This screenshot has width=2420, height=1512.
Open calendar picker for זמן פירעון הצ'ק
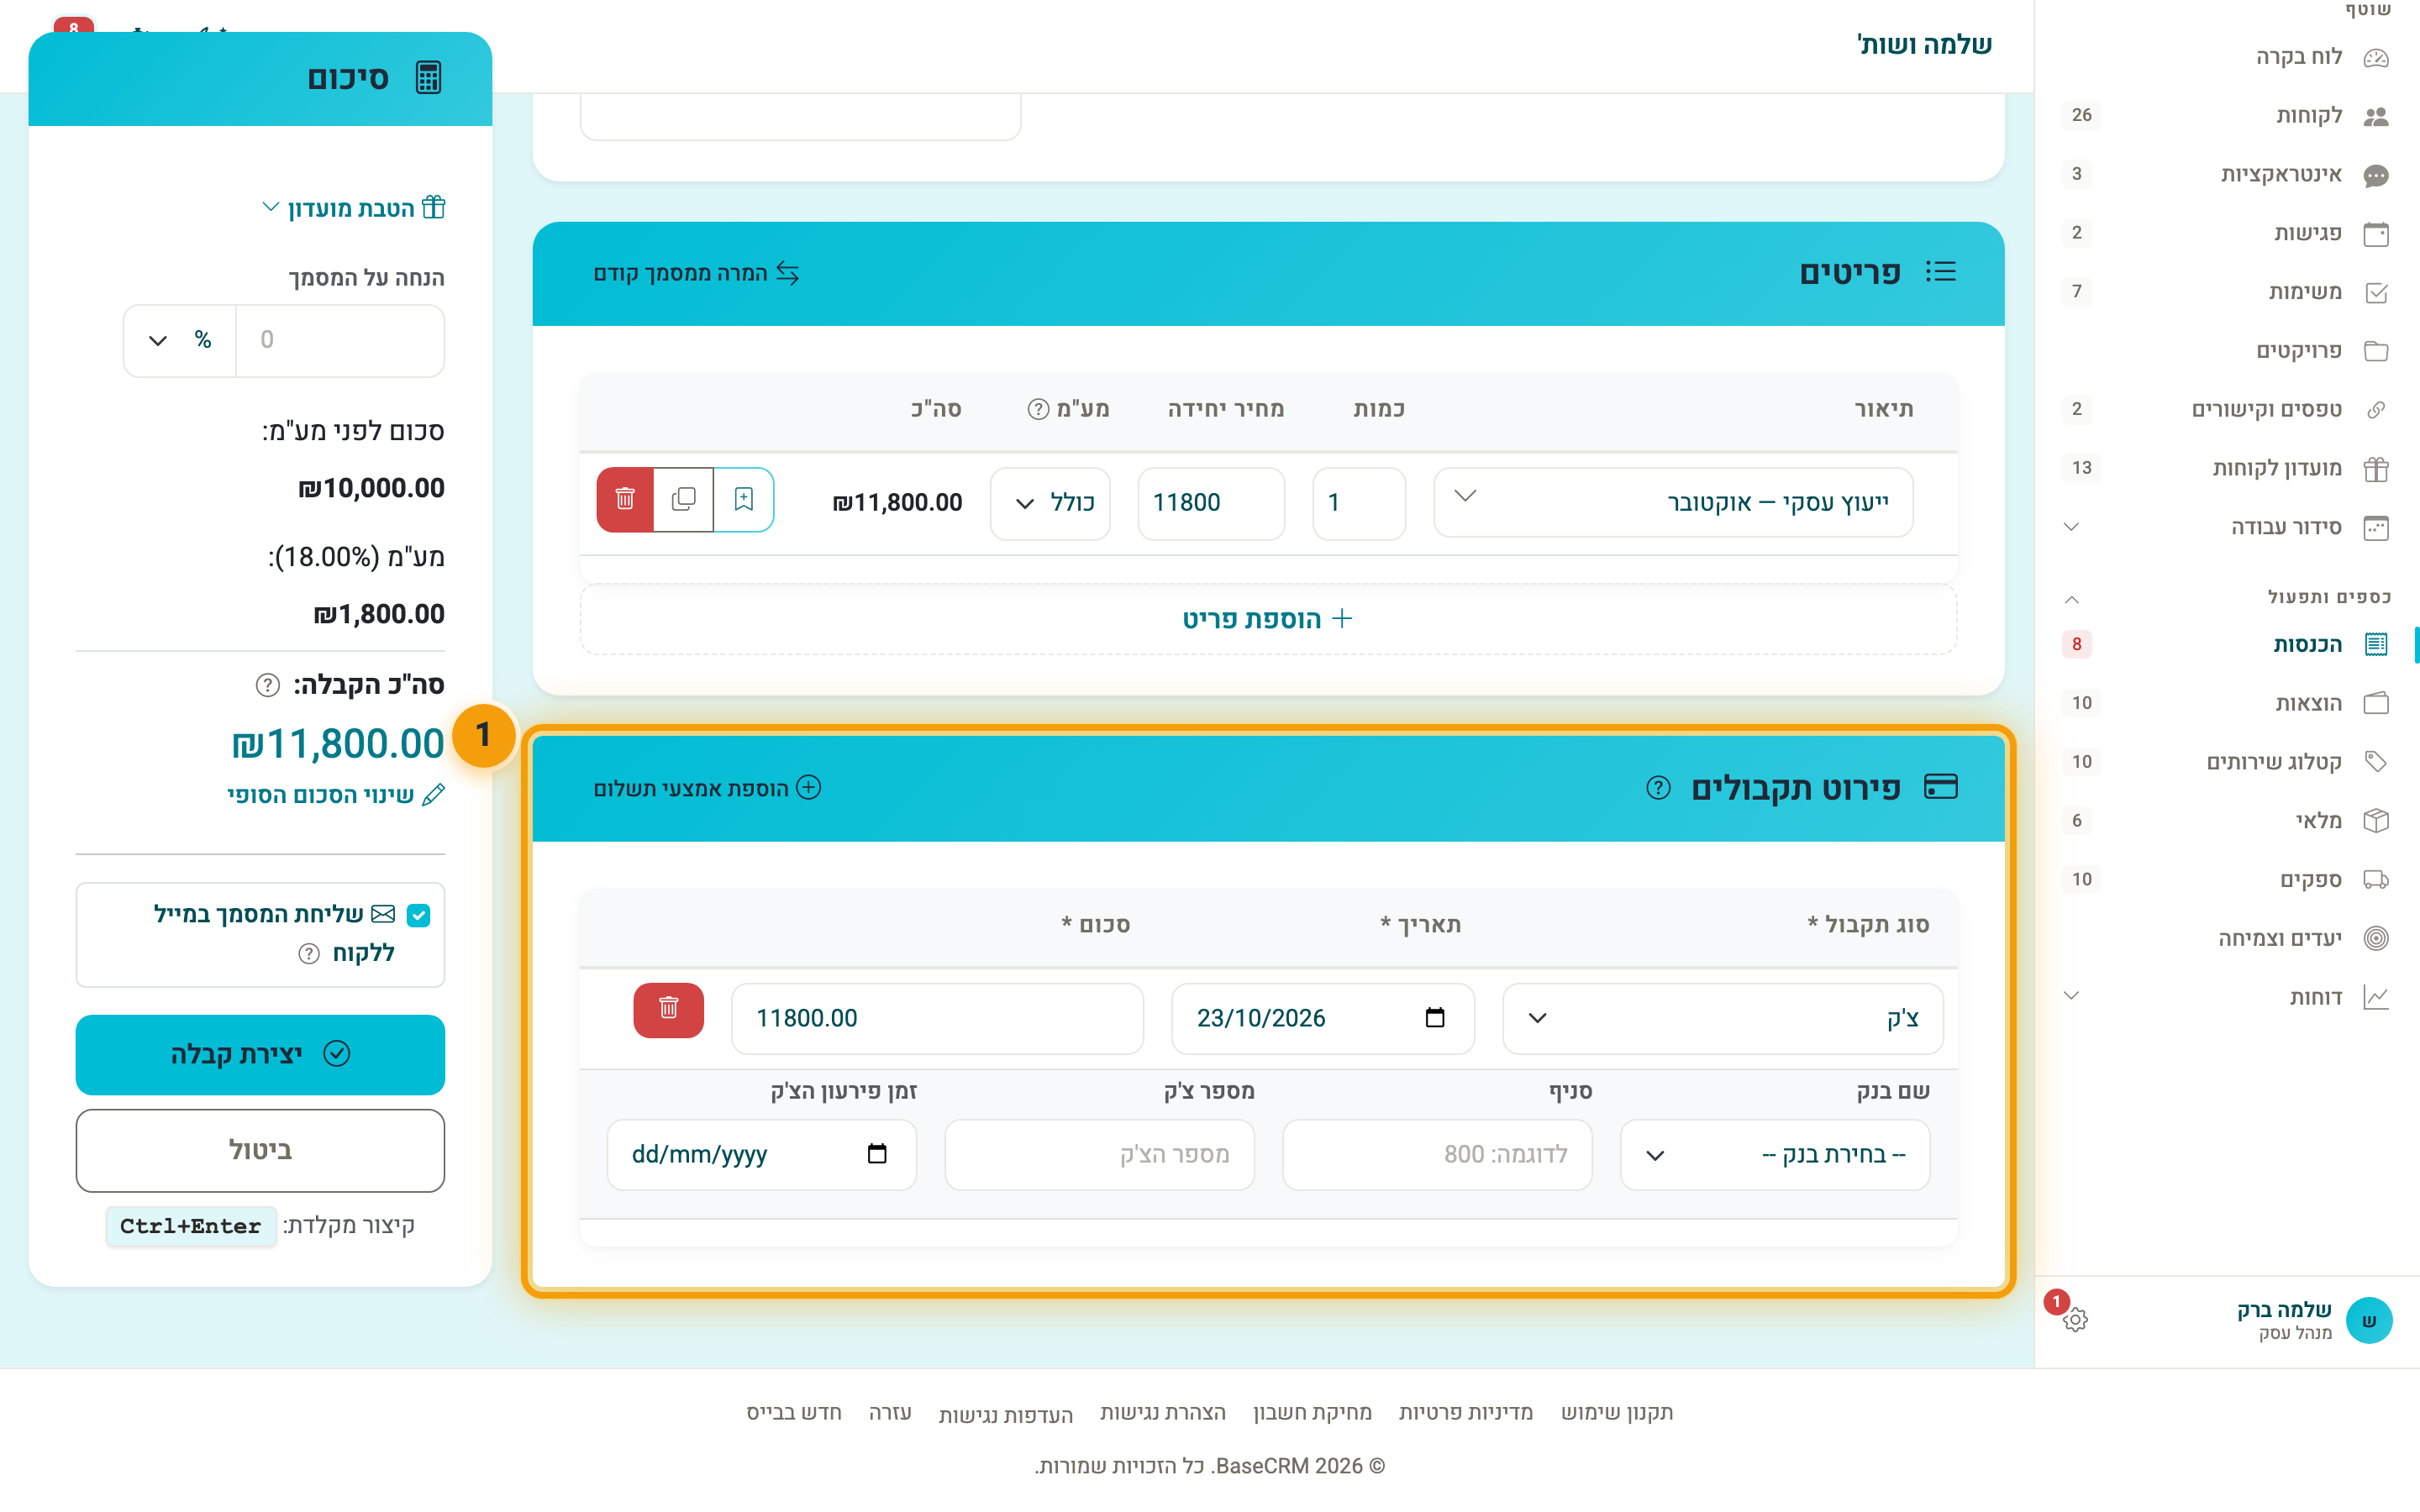click(877, 1154)
